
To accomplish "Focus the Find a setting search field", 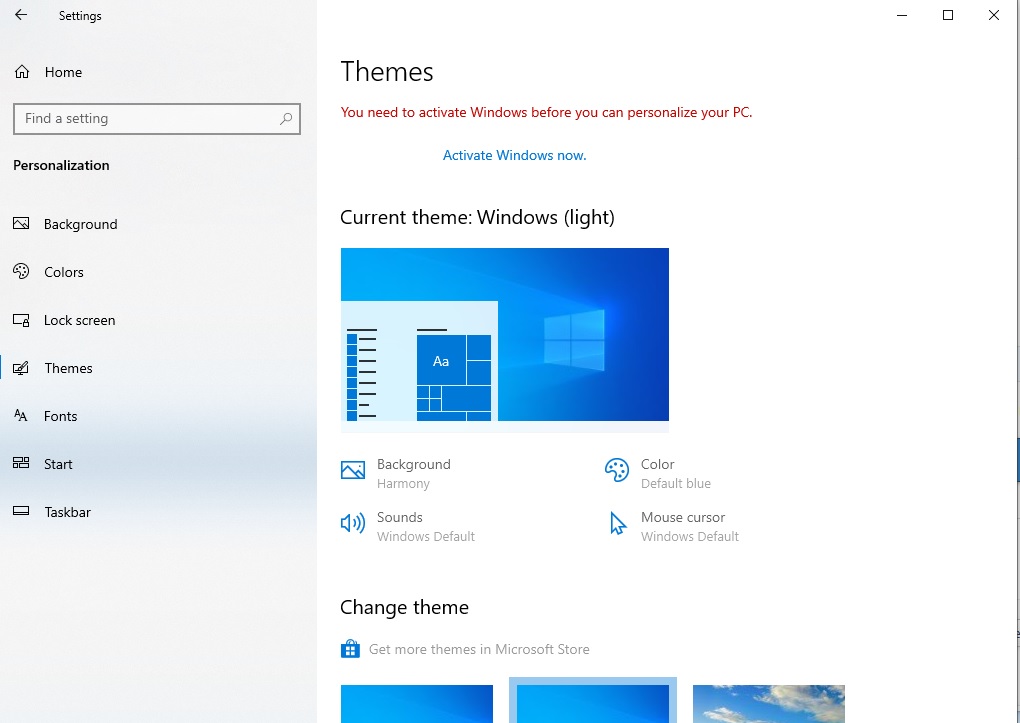I will click(157, 118).
